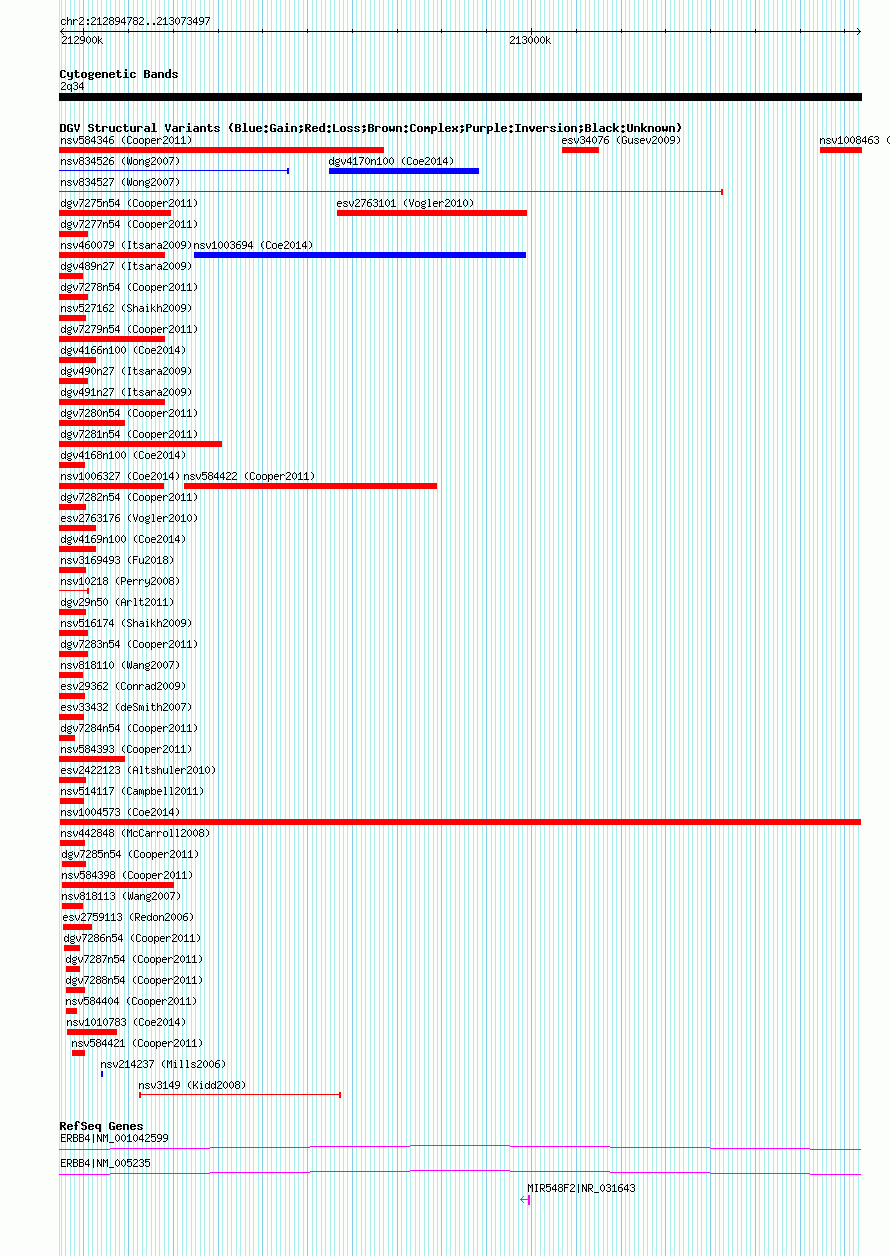The height and width of the screenshot is (1256, 890).
Task: Click the 212900k ruler label
Action: (x=81, y=40)
